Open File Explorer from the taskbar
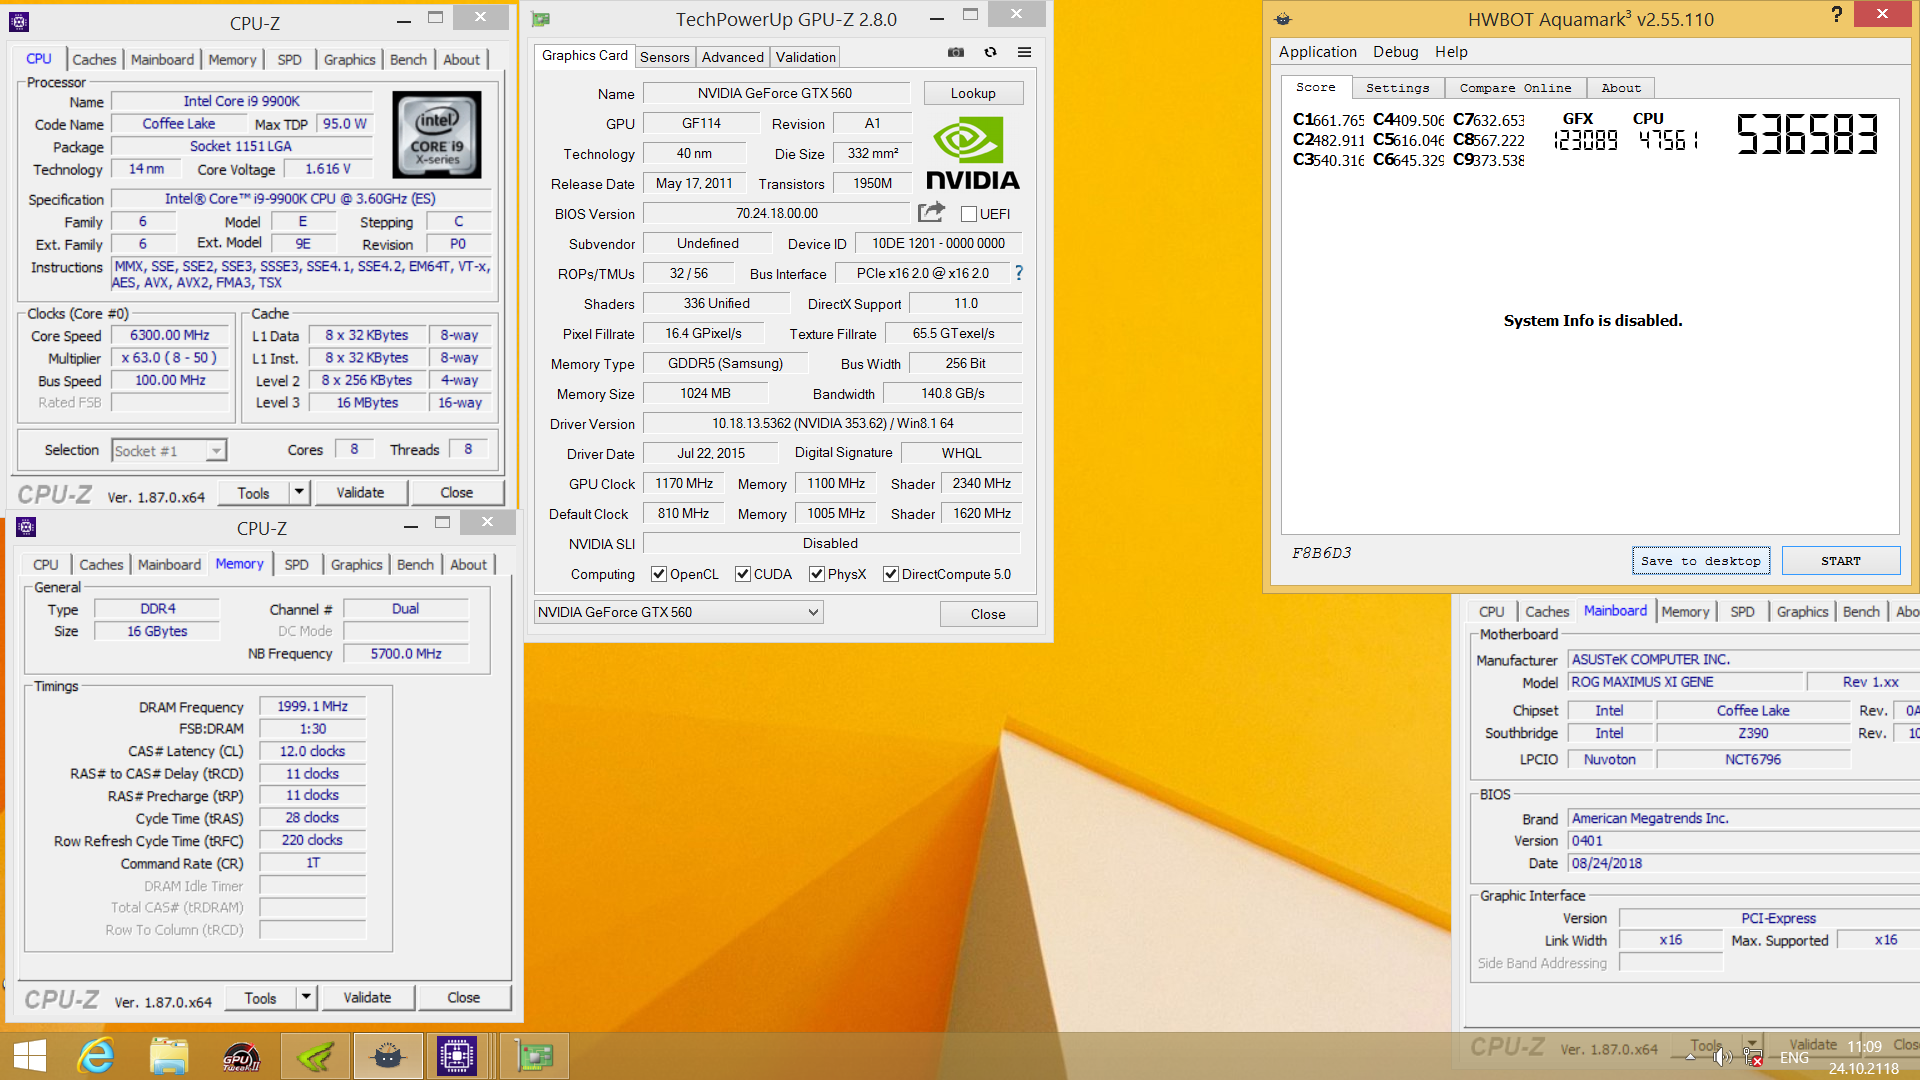1920x1080 pixels. coord(169,1056)
